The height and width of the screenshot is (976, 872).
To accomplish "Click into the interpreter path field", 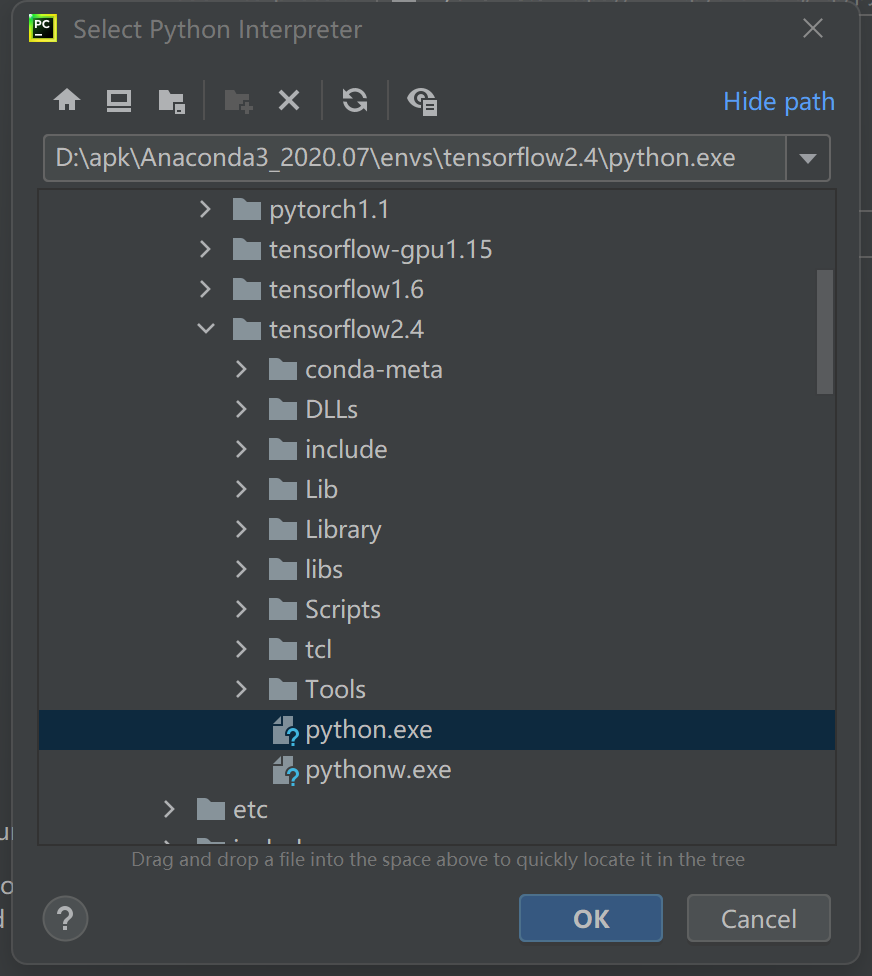I will [x=415, y=158].
